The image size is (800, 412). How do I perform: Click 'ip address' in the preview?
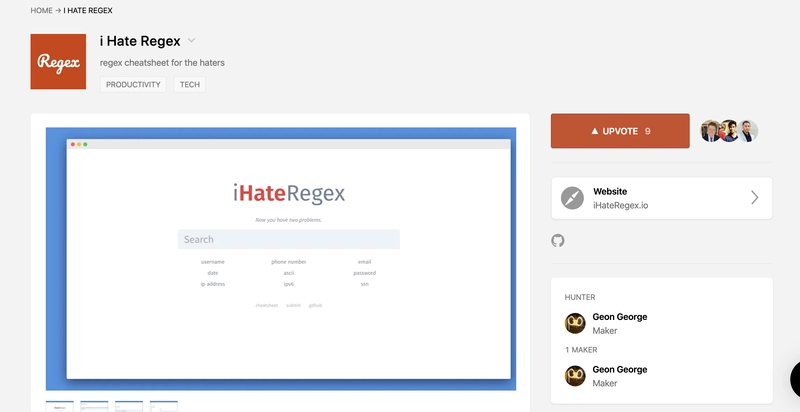(x=213, y=284)
